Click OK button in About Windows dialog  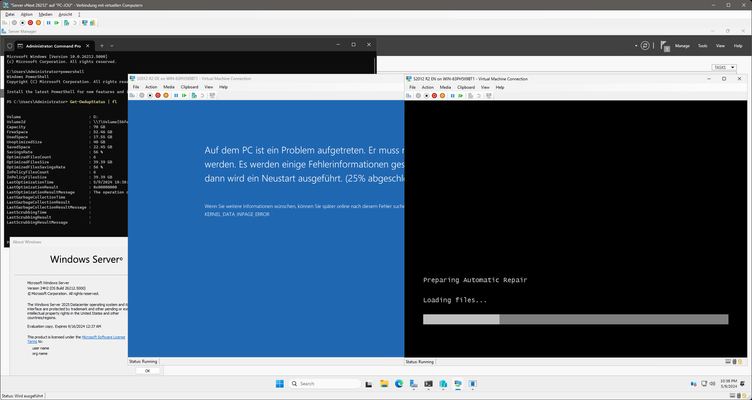point(147,371)
